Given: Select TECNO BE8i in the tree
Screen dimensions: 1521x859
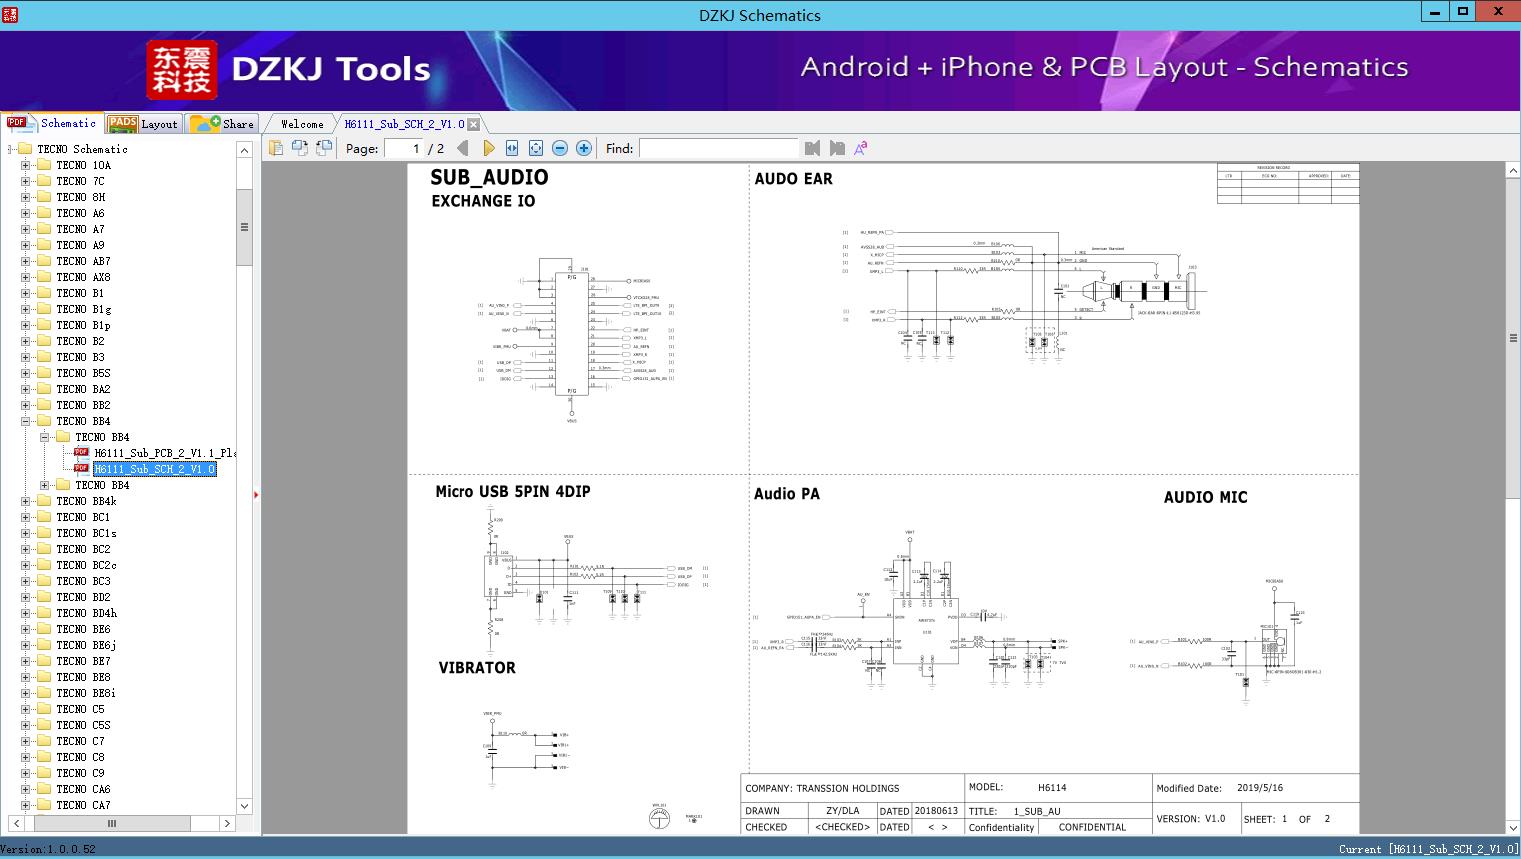Looking at the screenshot, I should point(86,693).
